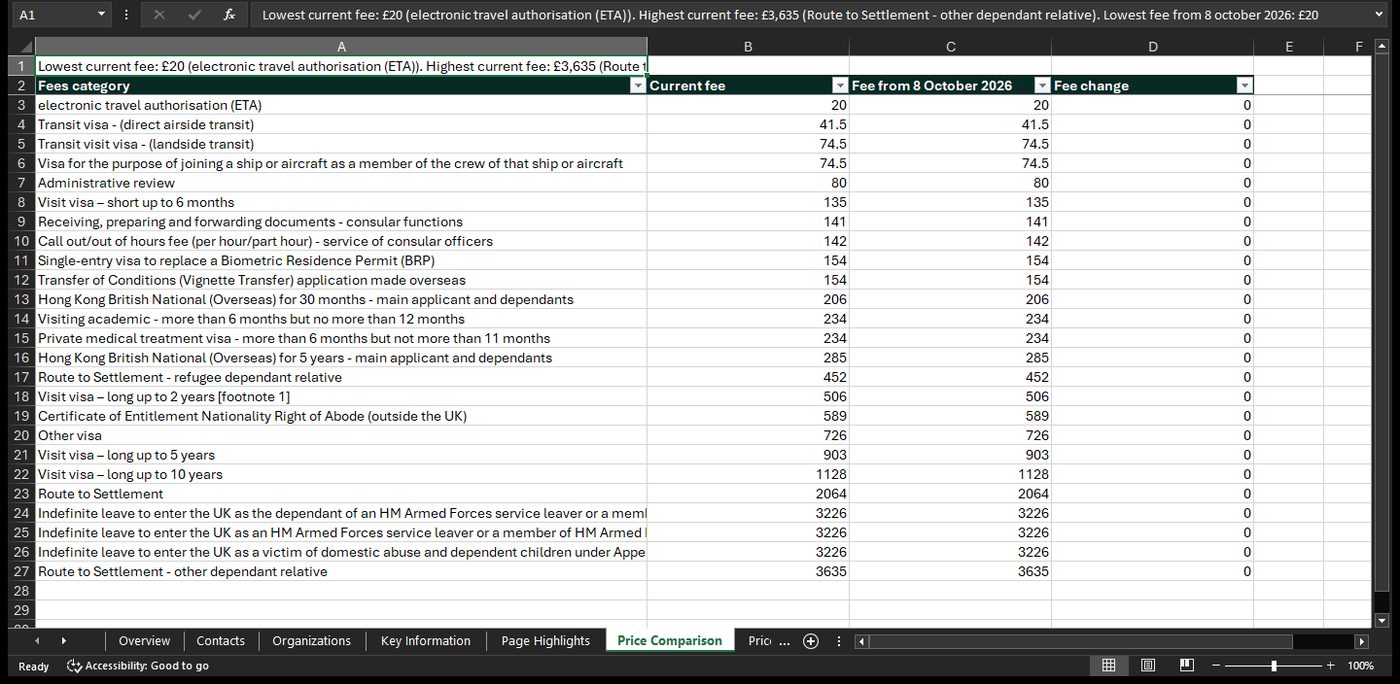Select cell 'Other visa'
This screenshot has width=1400, height=684.
point(341,435)
